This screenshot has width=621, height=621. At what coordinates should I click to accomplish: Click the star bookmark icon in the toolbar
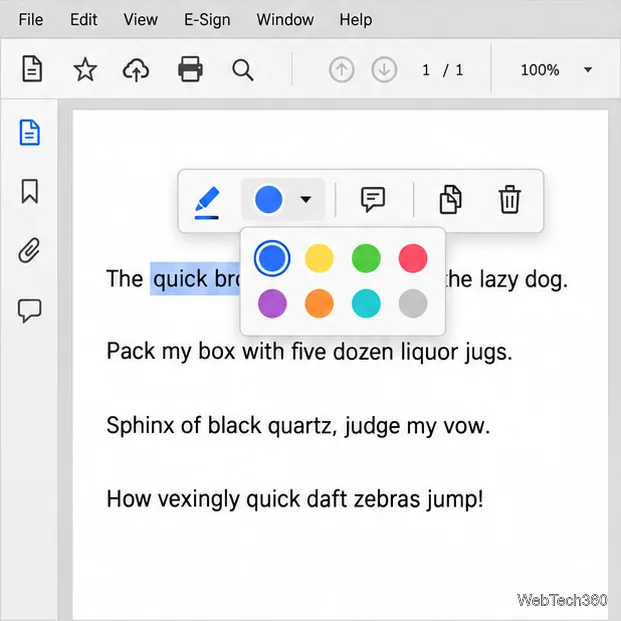(85, 70)
